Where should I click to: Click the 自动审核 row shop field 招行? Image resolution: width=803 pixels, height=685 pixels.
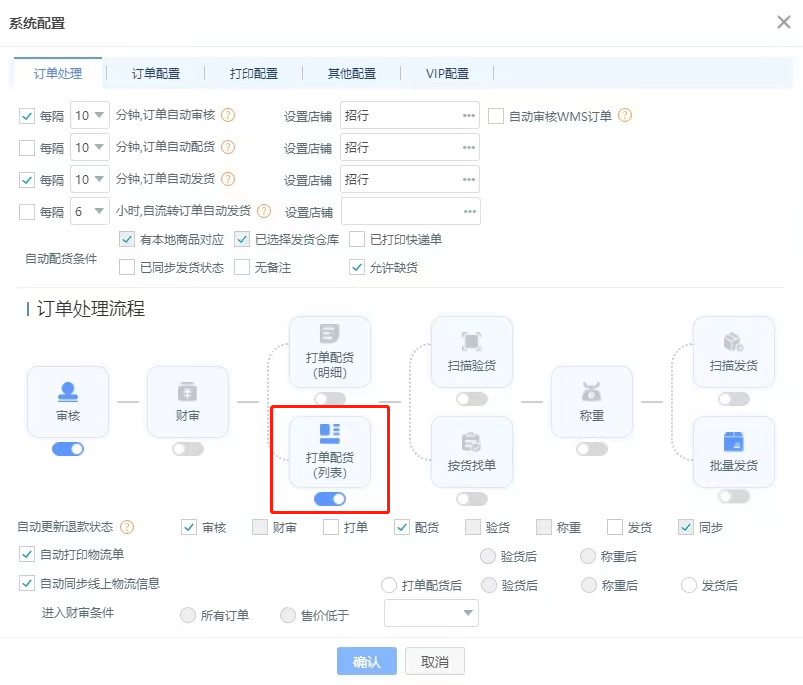coord(410,115)
